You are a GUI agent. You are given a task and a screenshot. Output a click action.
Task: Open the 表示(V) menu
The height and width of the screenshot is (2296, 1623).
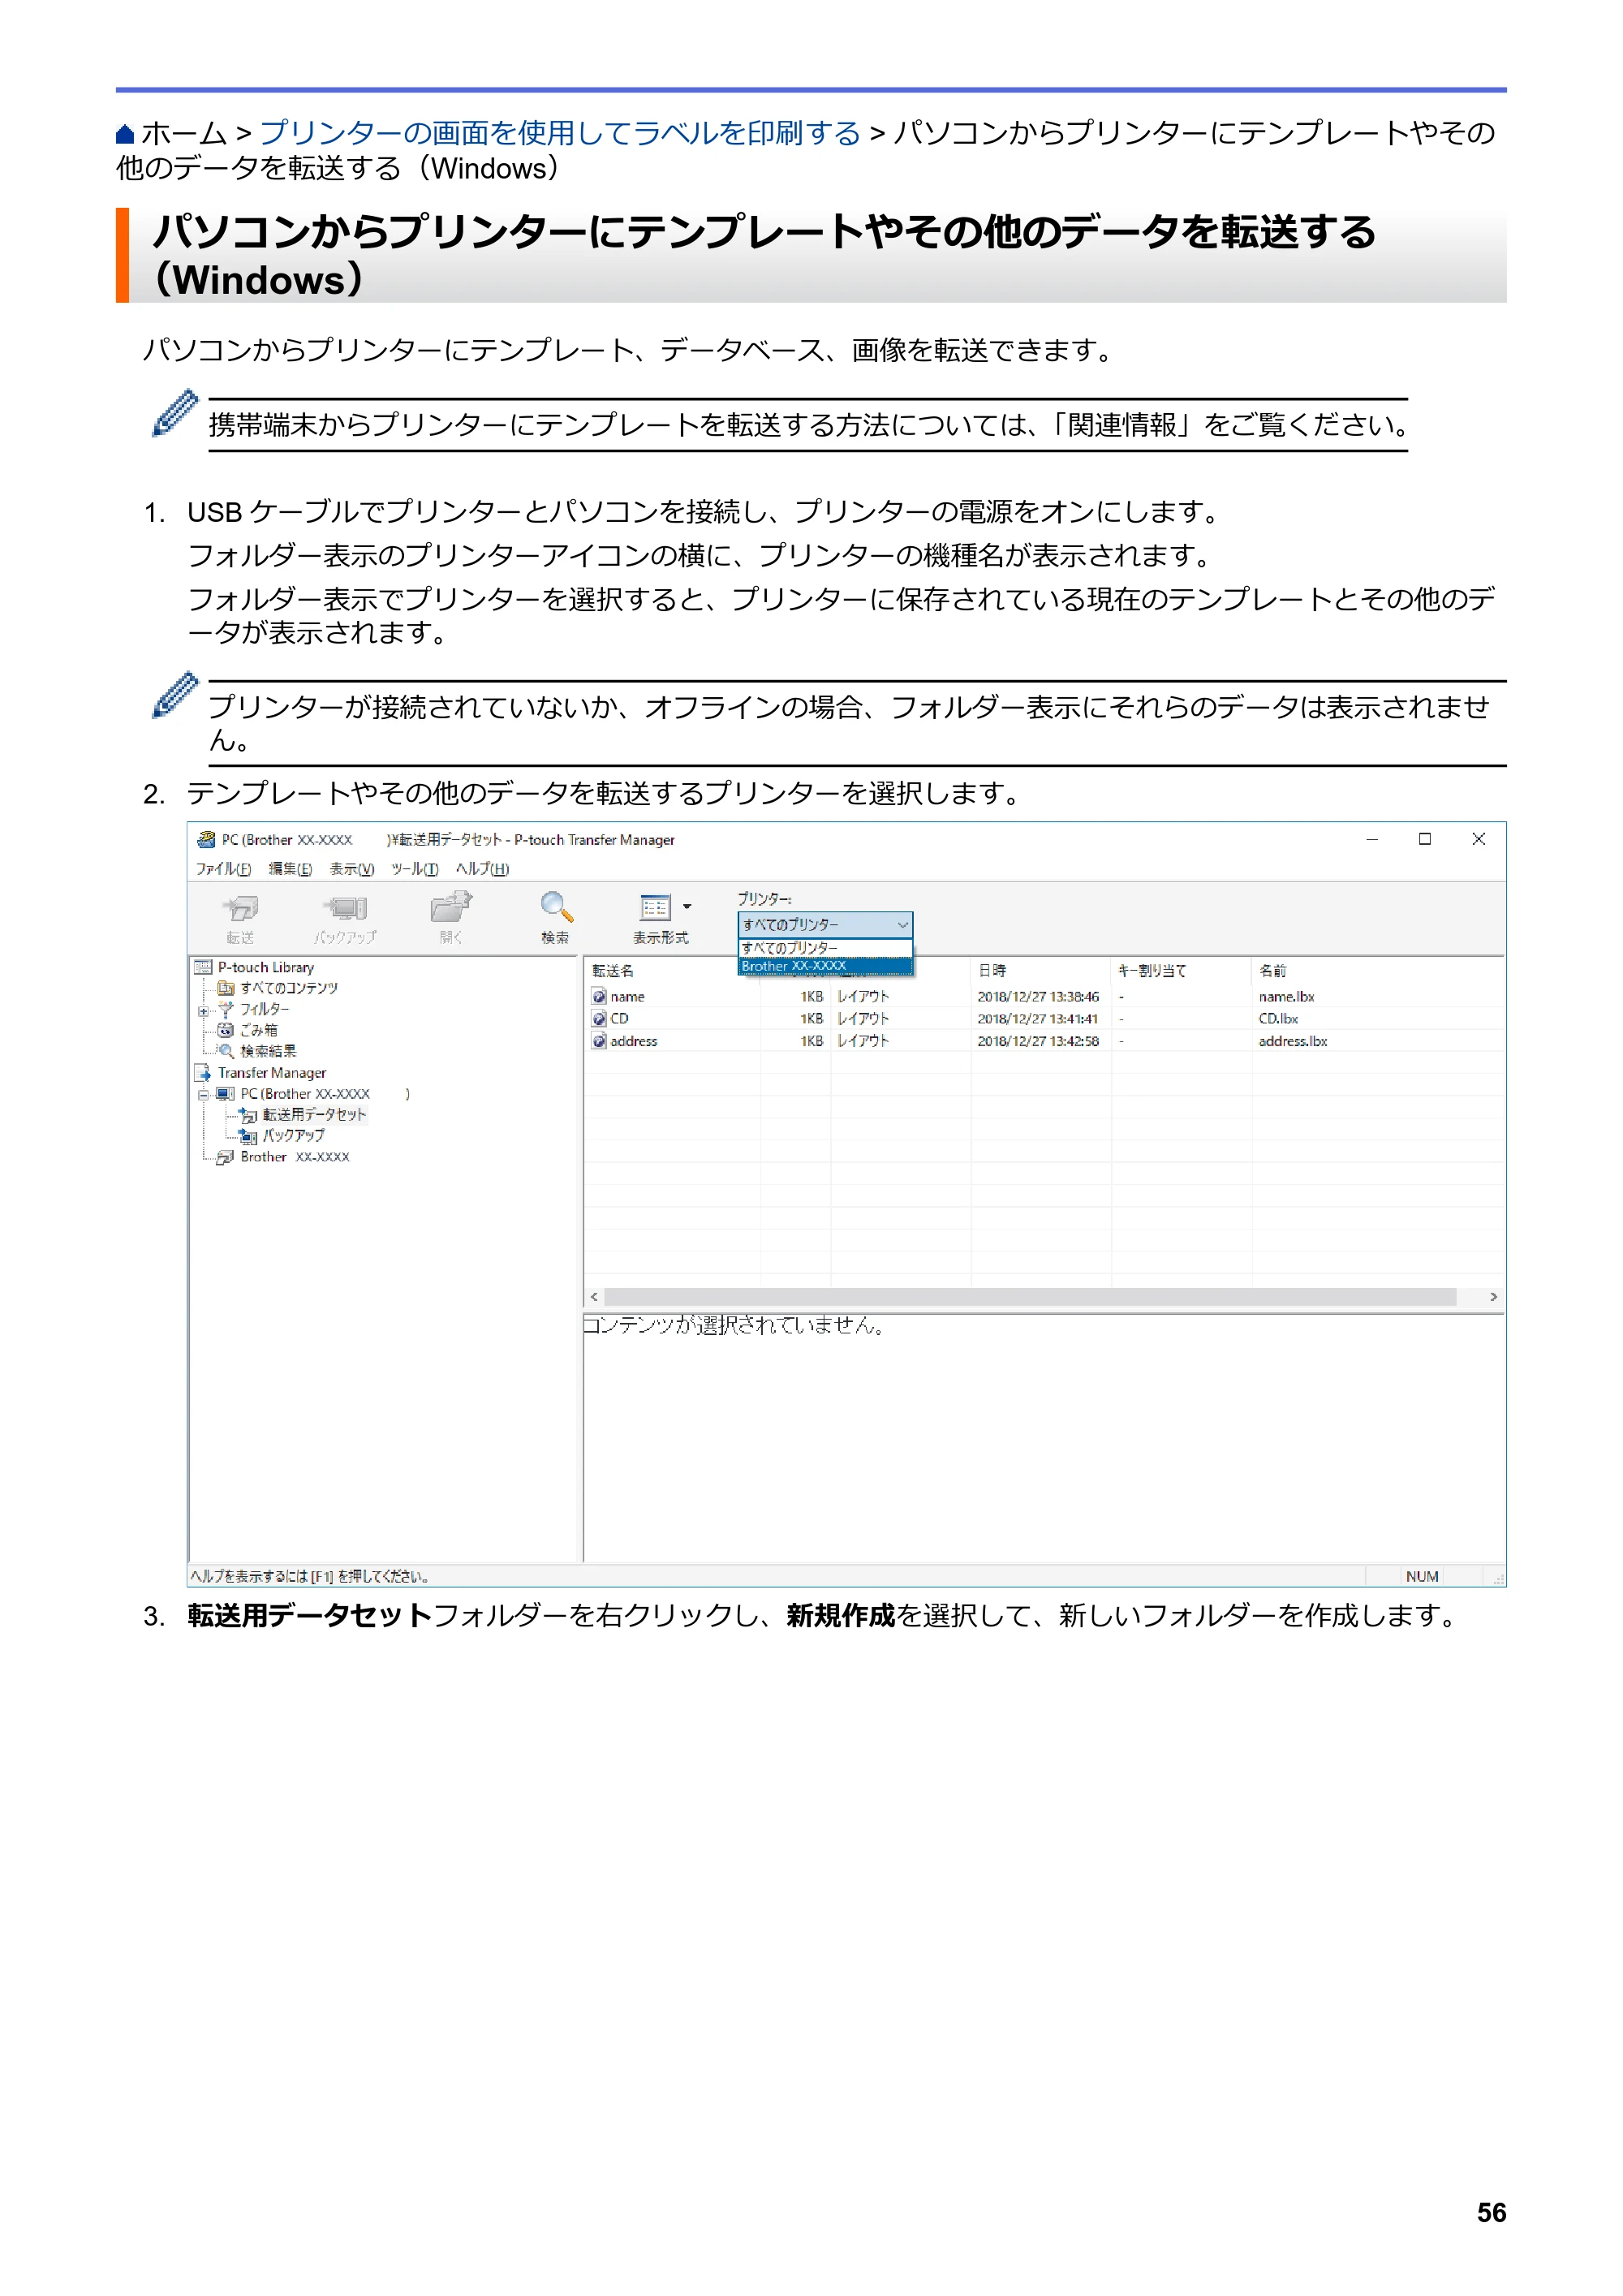tap(351, 869)
